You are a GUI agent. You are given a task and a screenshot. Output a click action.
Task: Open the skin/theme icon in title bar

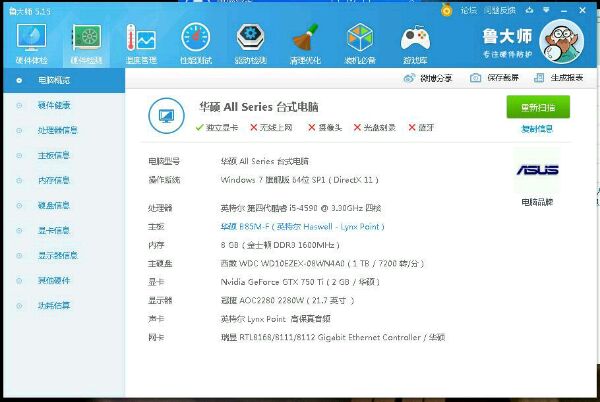click(x=530, y=10)
